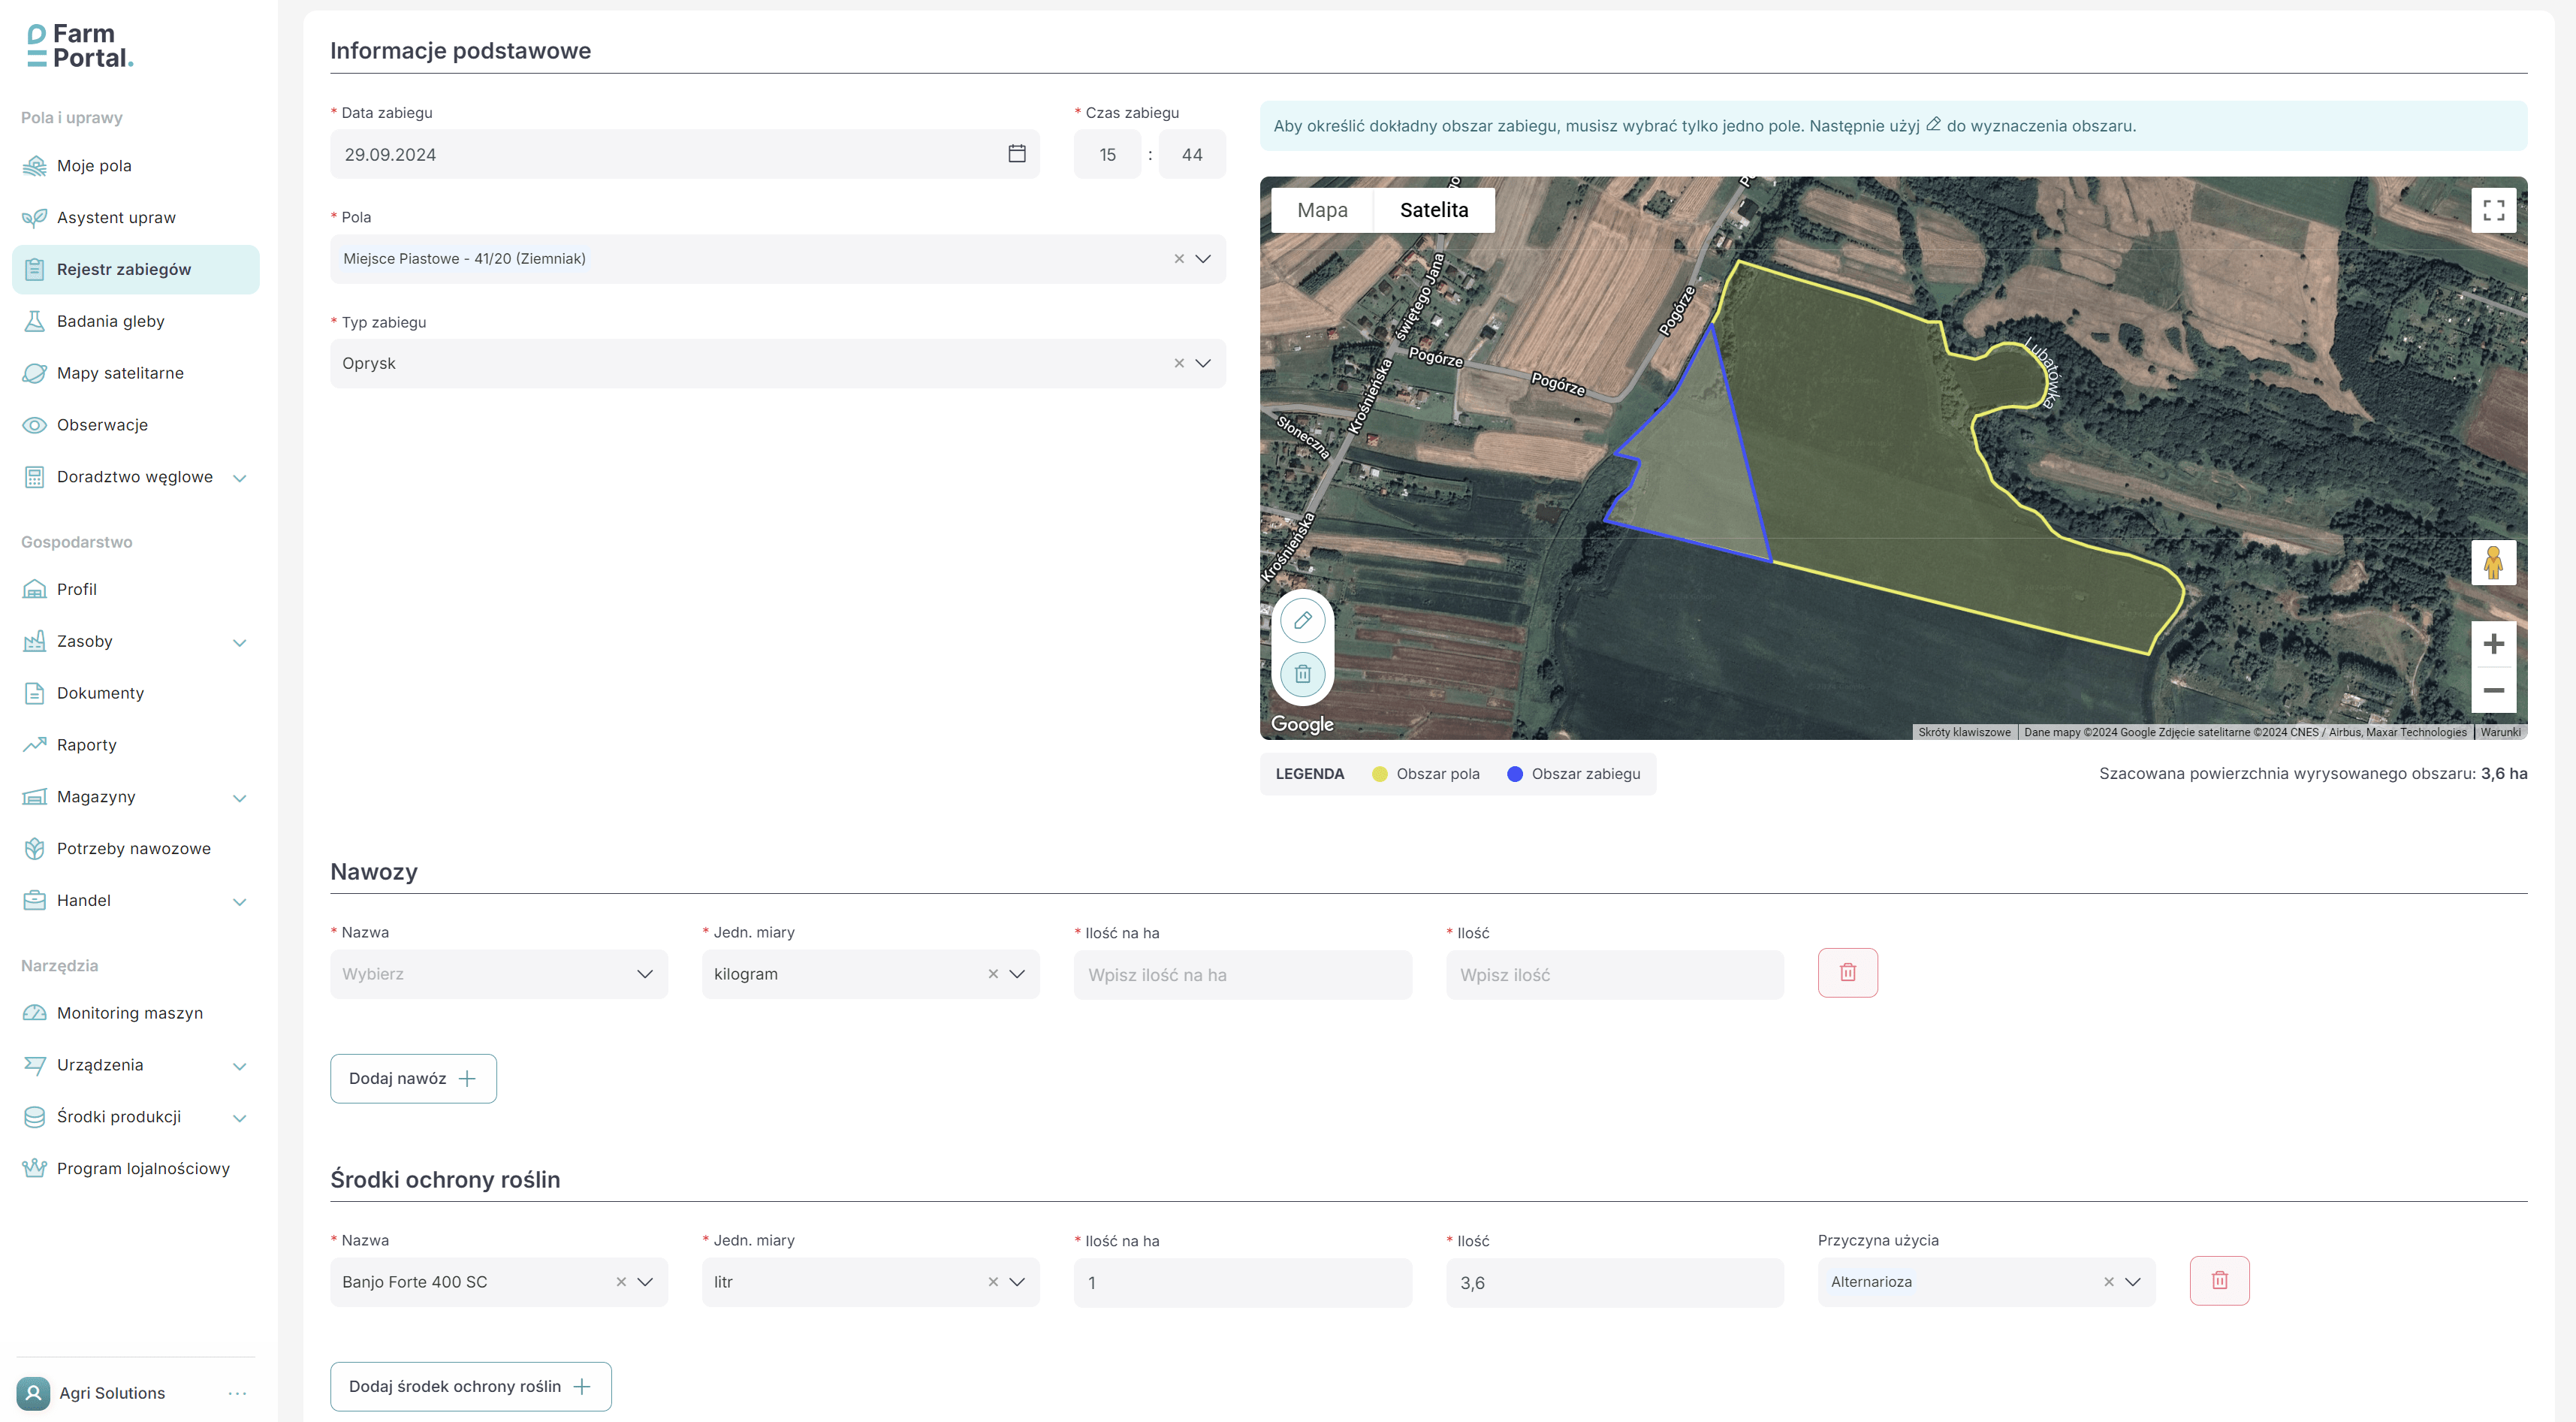Open Skróty klawiszowe on map
This screenshot has width=2576, height=1422.
point(1964,732)
